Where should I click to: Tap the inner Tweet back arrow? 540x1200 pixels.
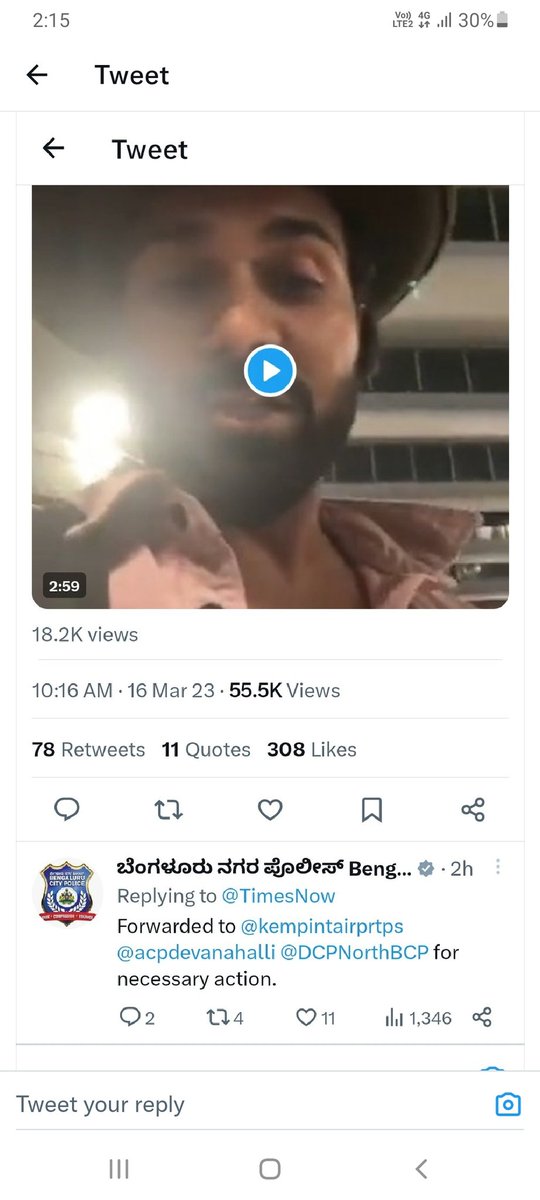coord(53,149)
